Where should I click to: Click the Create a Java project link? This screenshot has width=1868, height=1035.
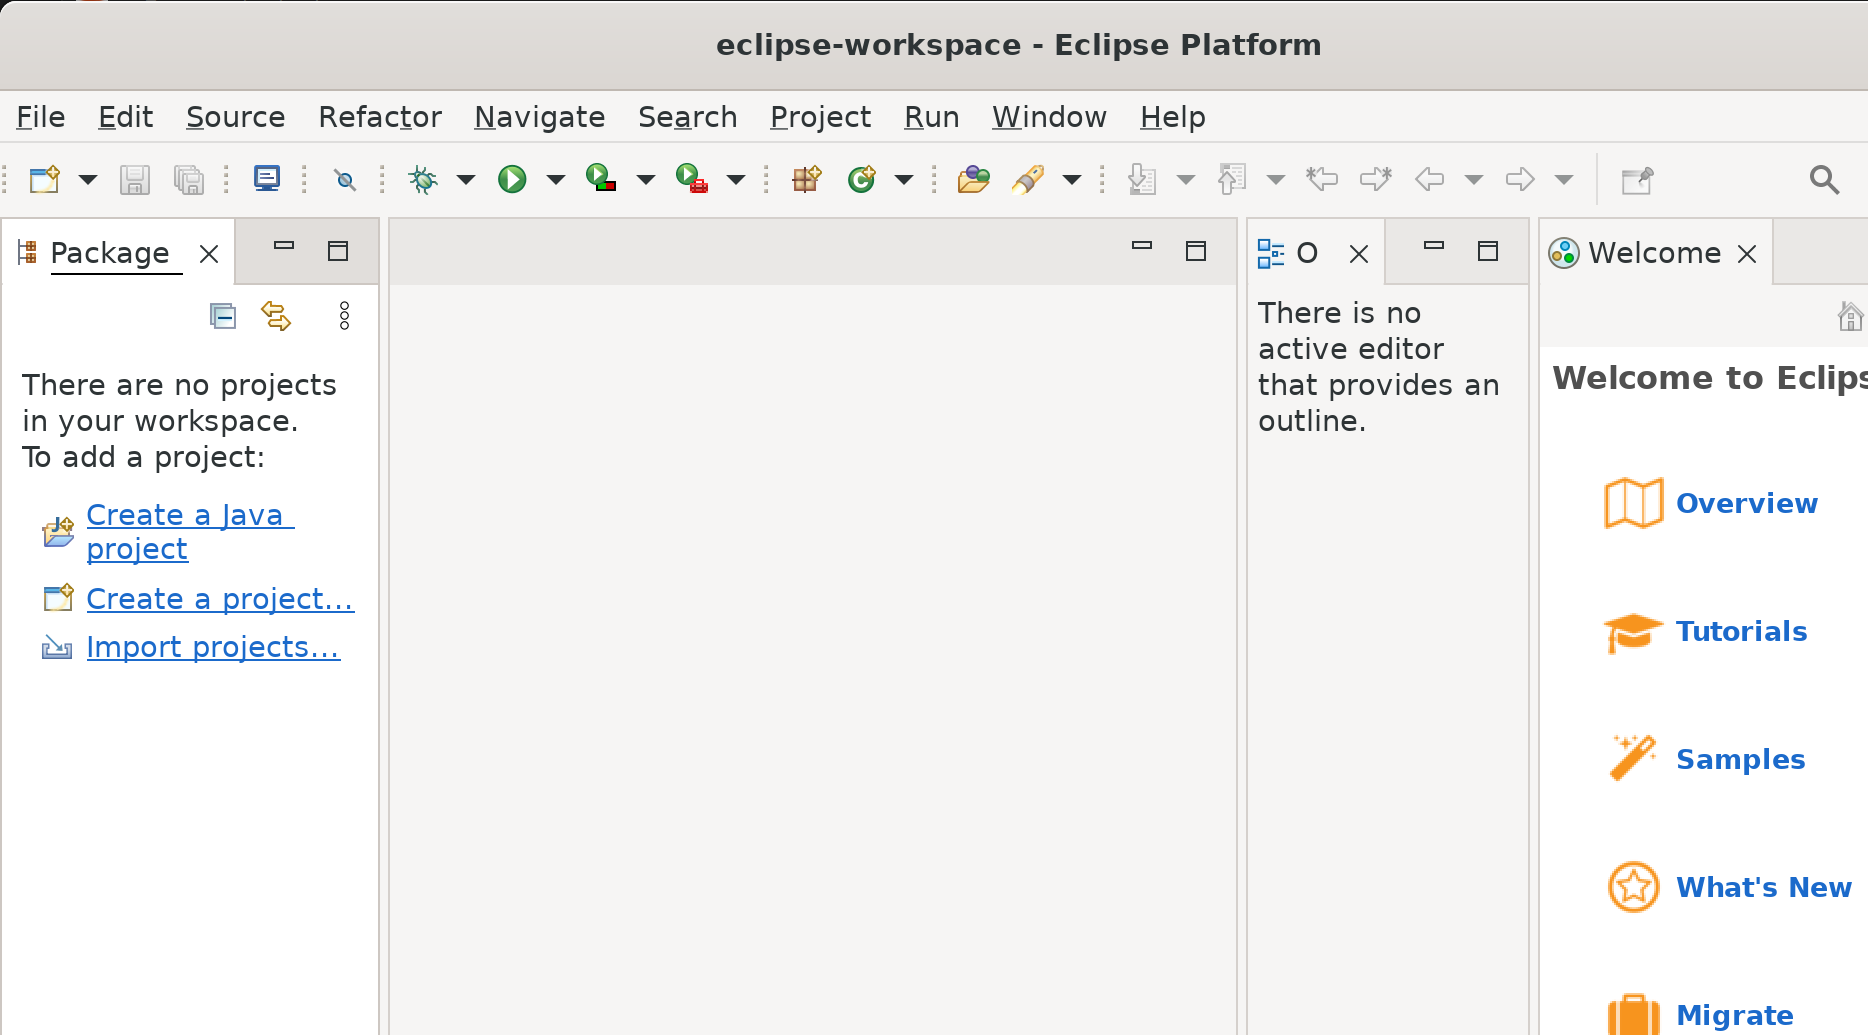[188, 531]
